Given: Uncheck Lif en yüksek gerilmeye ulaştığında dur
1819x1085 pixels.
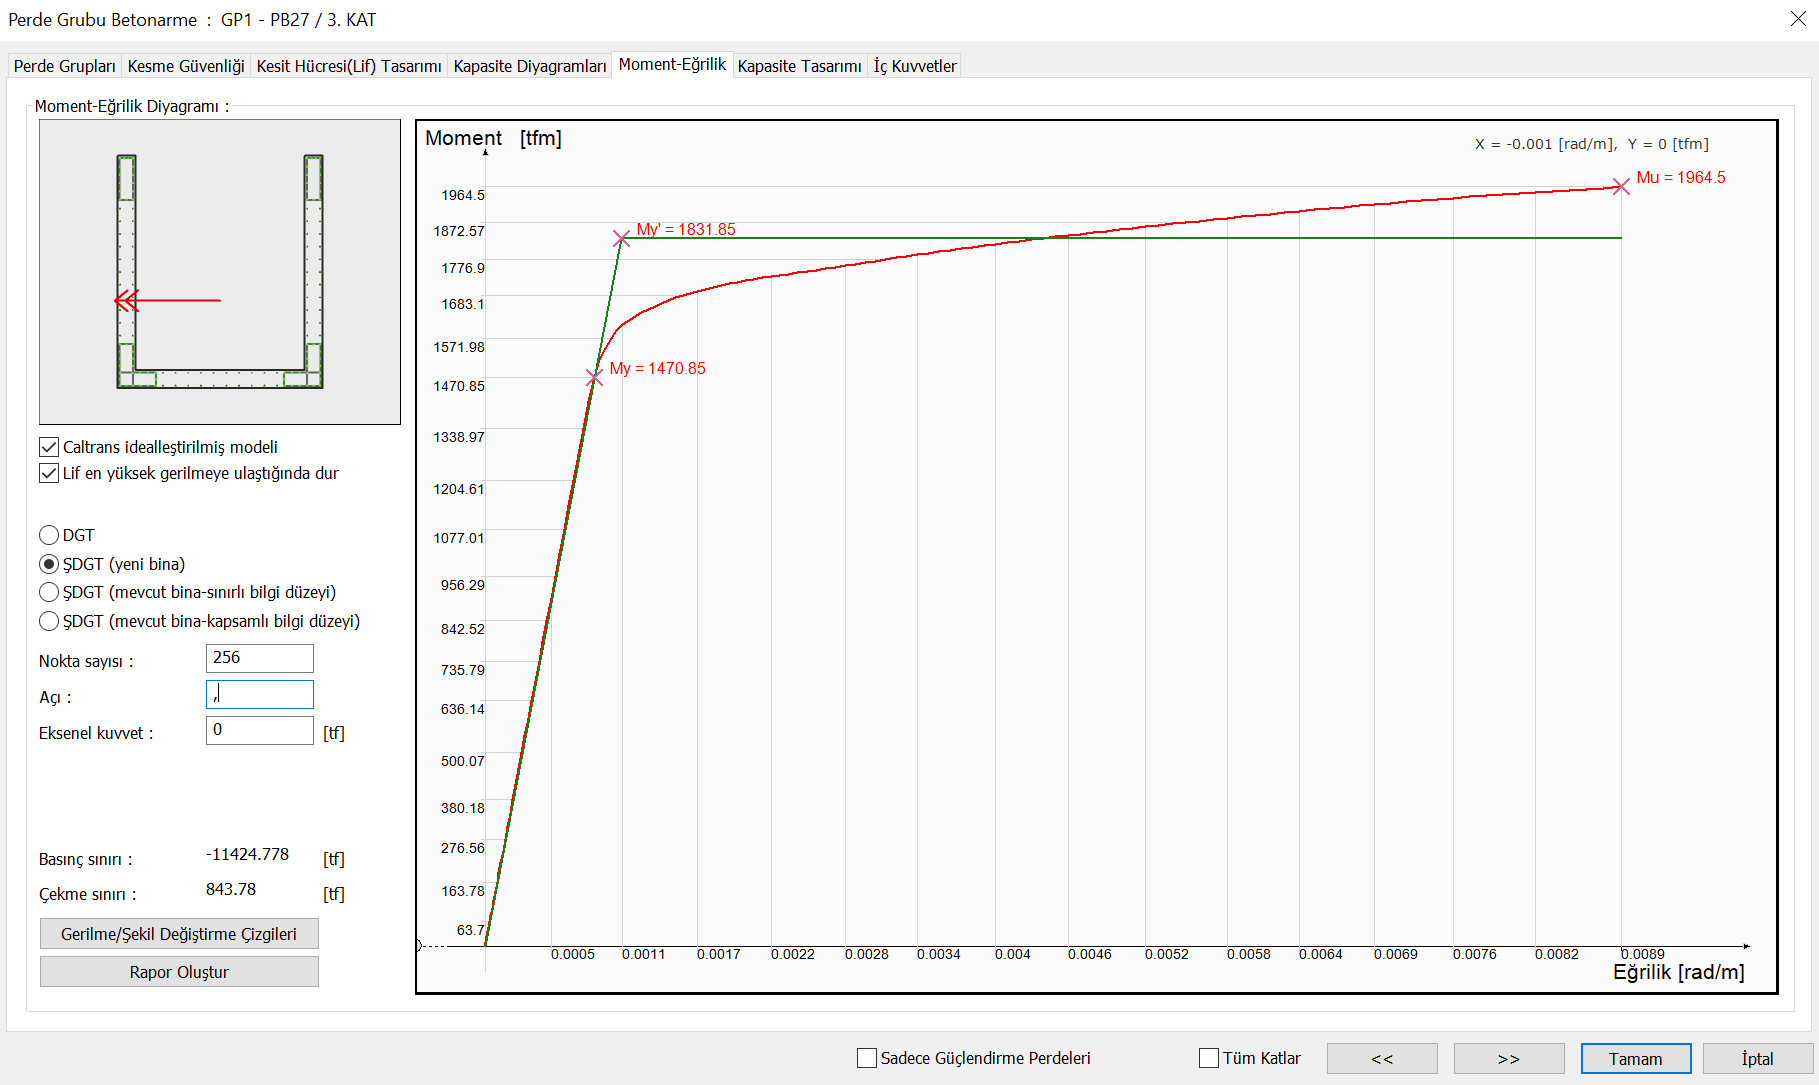Looking at the screenshot, I should pos(49,473).
